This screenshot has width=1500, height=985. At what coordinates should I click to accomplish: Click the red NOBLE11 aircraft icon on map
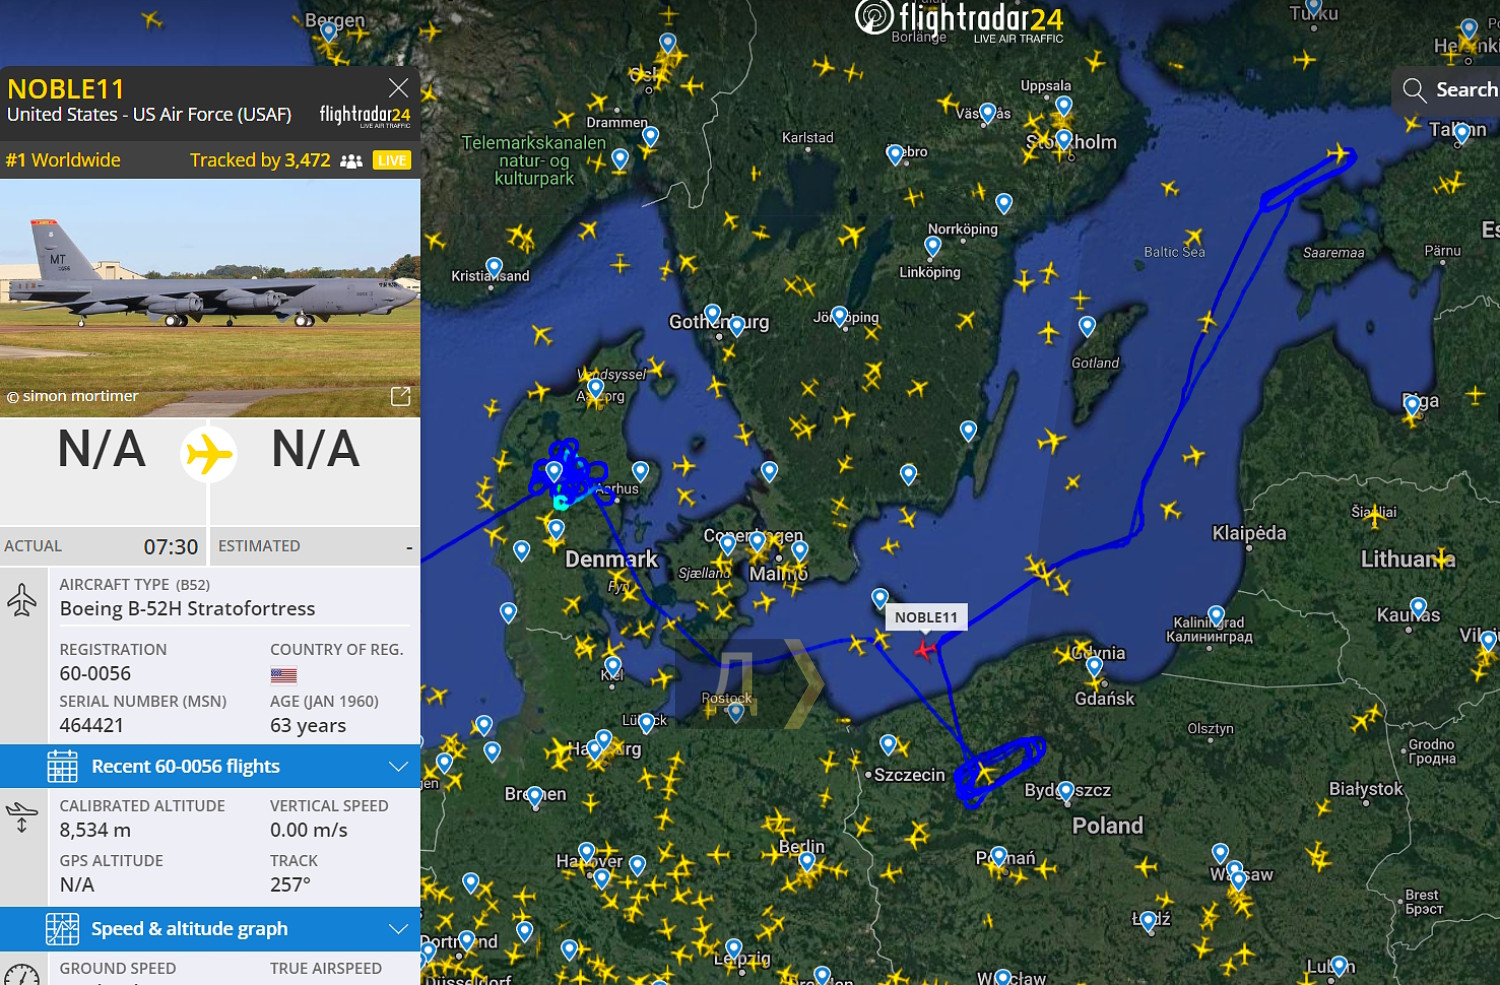point(925,650)
